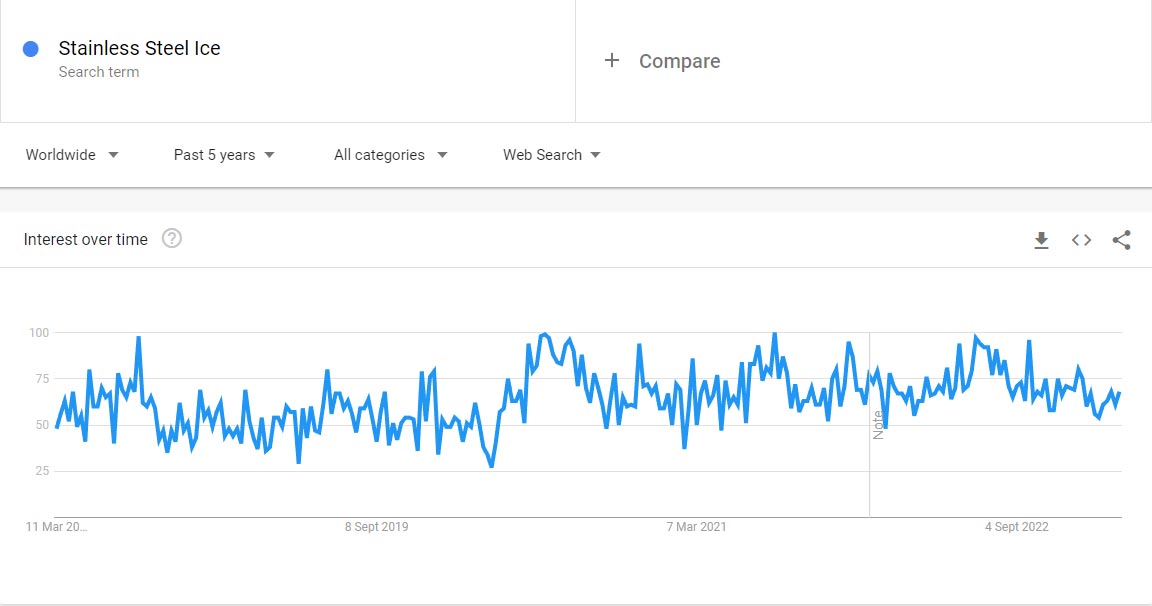
Task: Select the 4 Sept 2022 date label
Action: (1017, 527)
